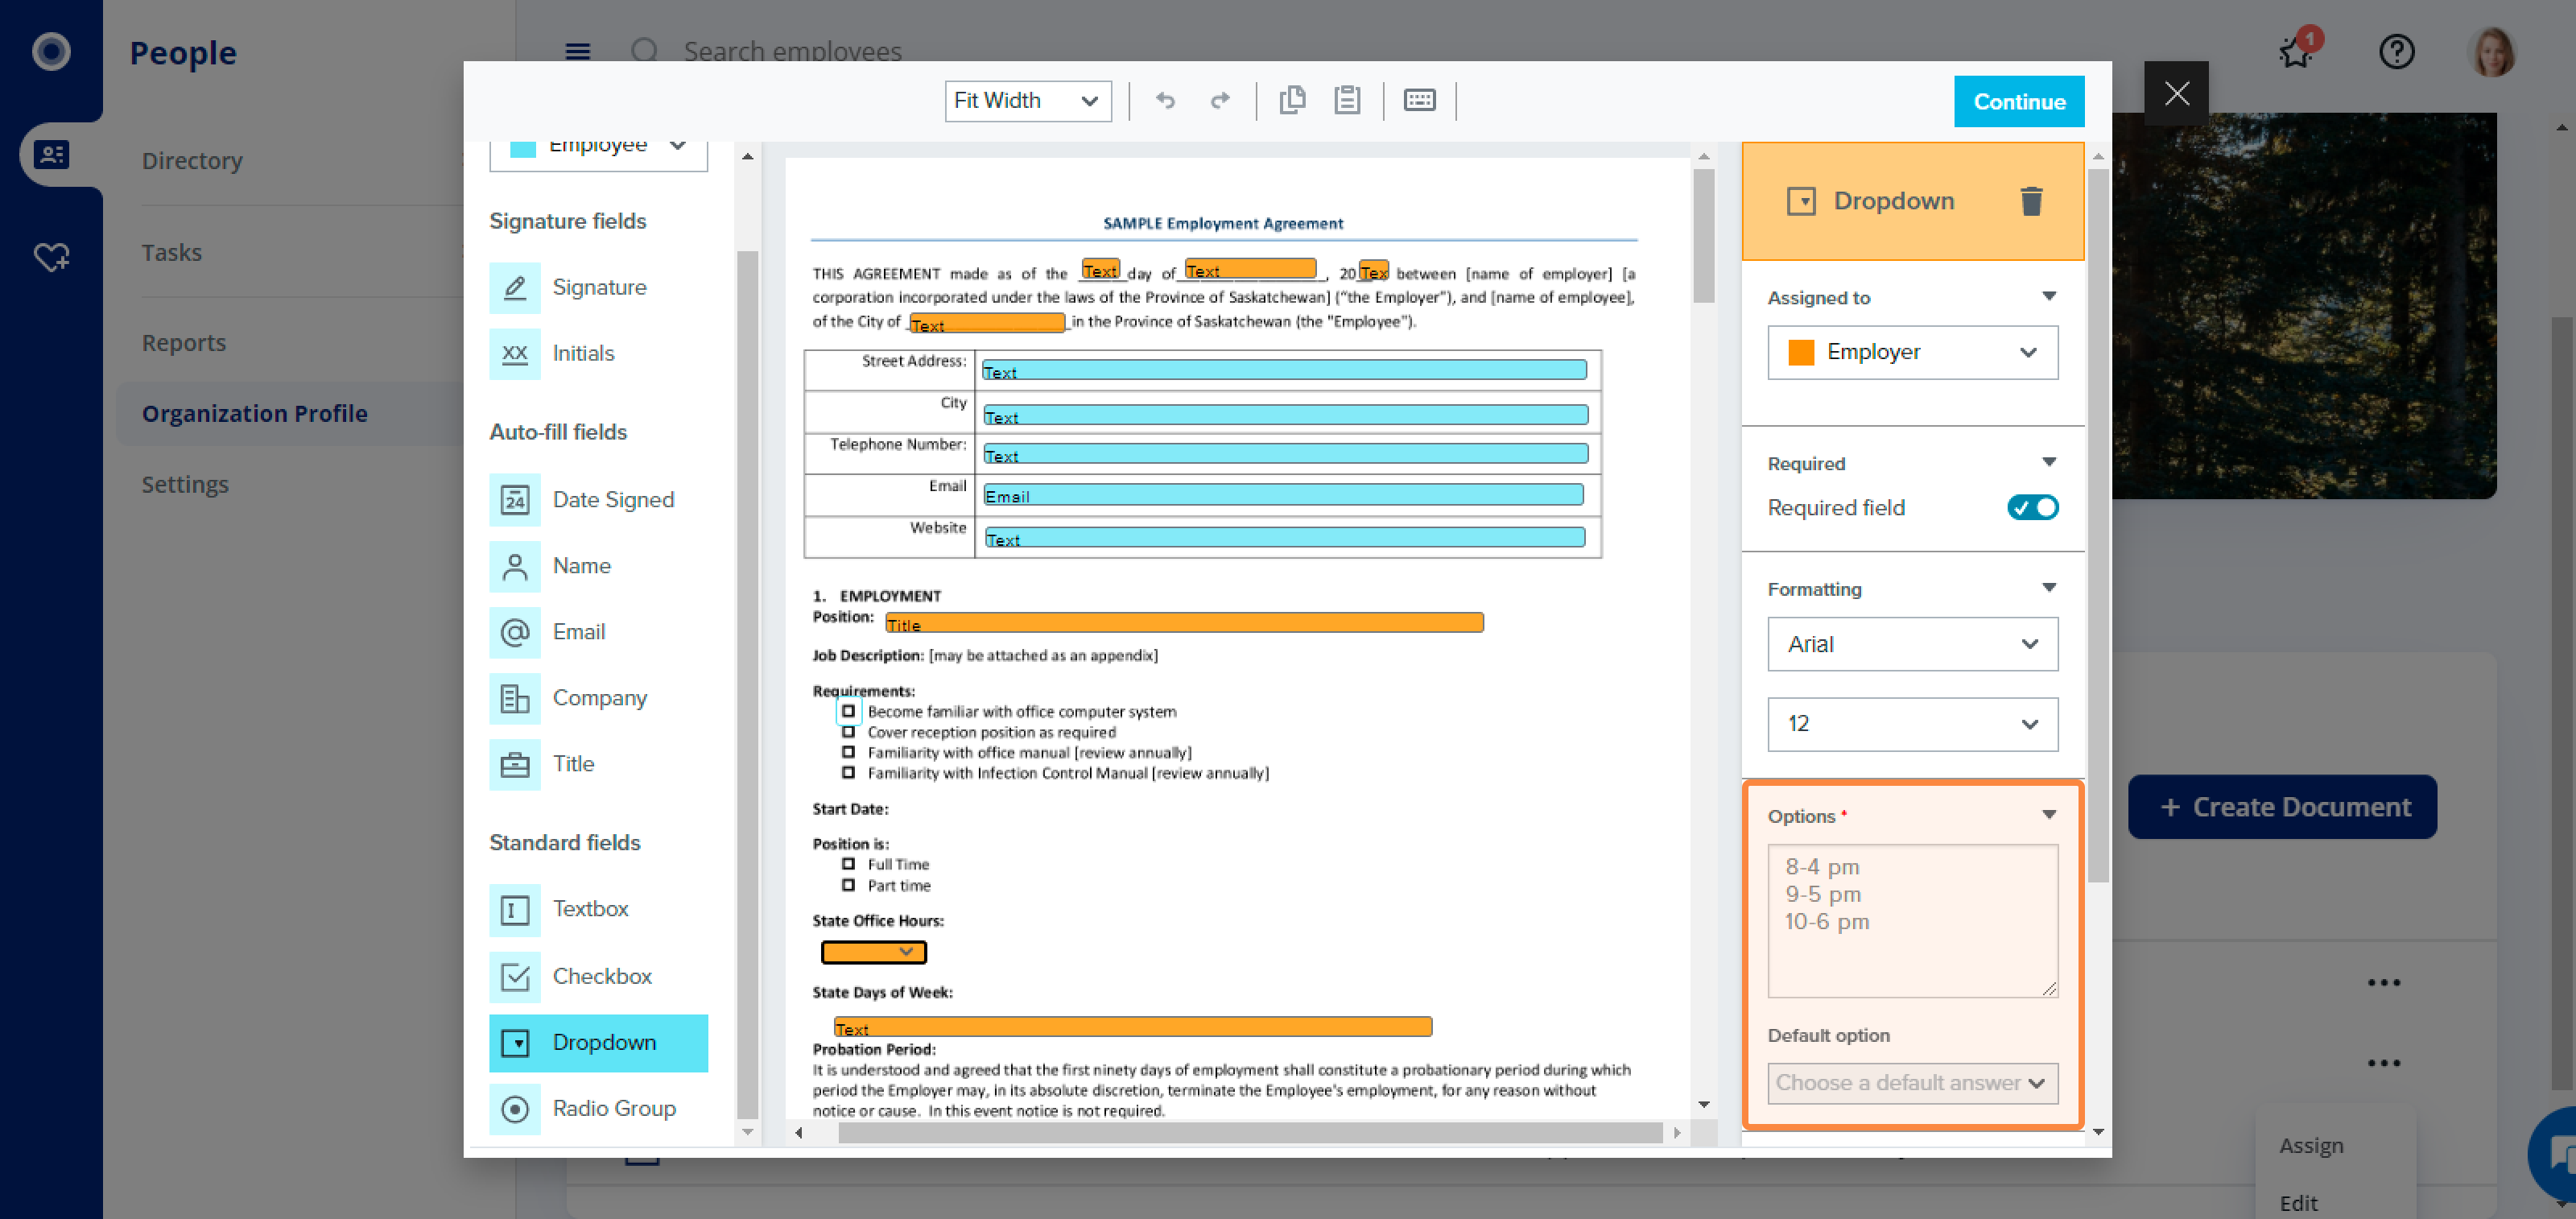Click the Options text area
The width and height of the screenshot is (2576, 1219).
[x=1912, y=921]
